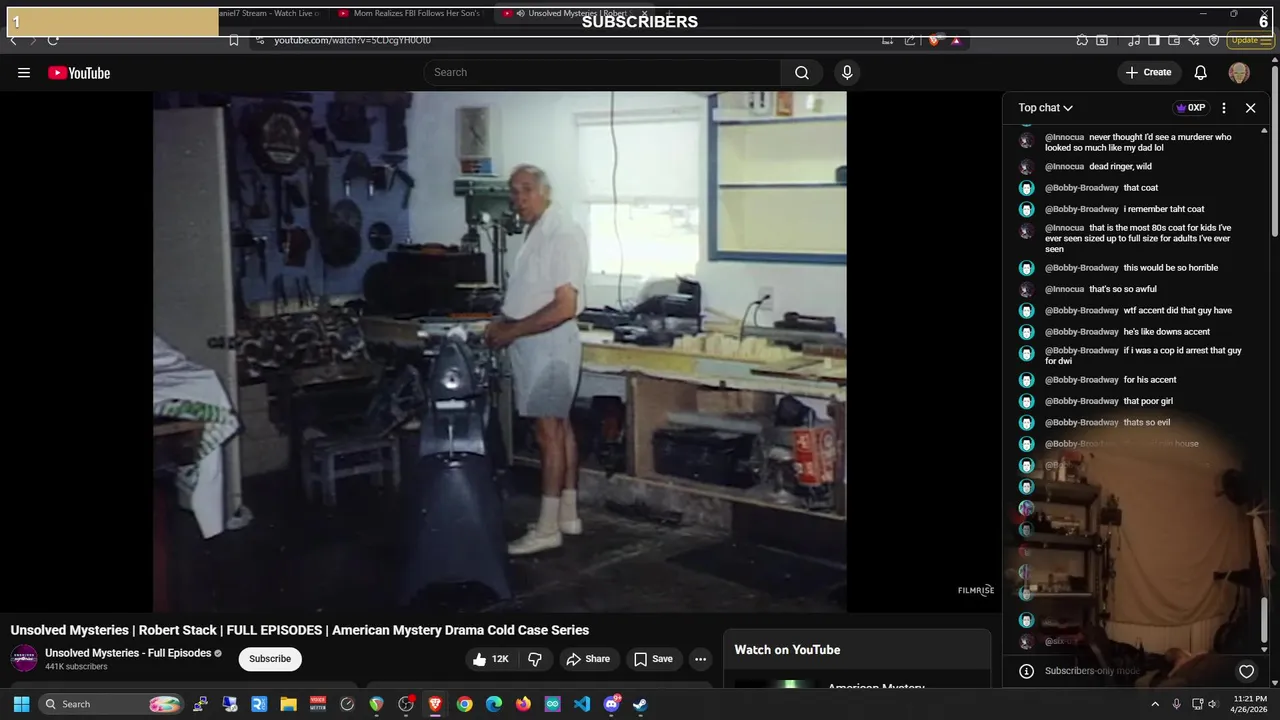This screenshot has width=1280, height=720.
Task: Select the Unsolved Mysteries browser tab
Action: [x=577, y=14]
